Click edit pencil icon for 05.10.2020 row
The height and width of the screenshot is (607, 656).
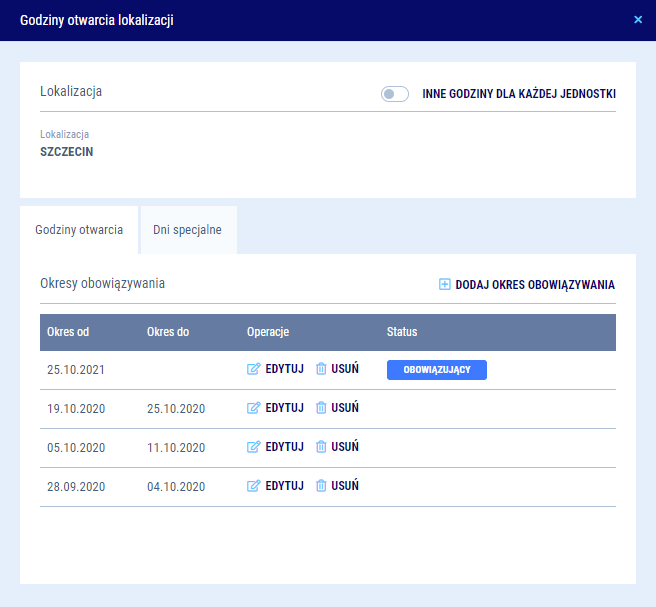253,447
